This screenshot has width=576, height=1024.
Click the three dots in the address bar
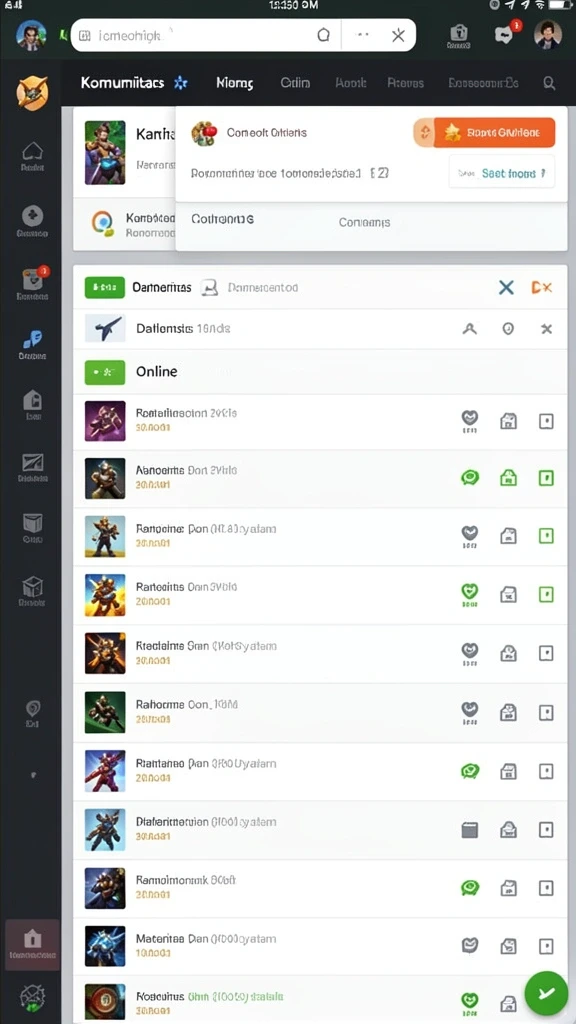point(364,35)
